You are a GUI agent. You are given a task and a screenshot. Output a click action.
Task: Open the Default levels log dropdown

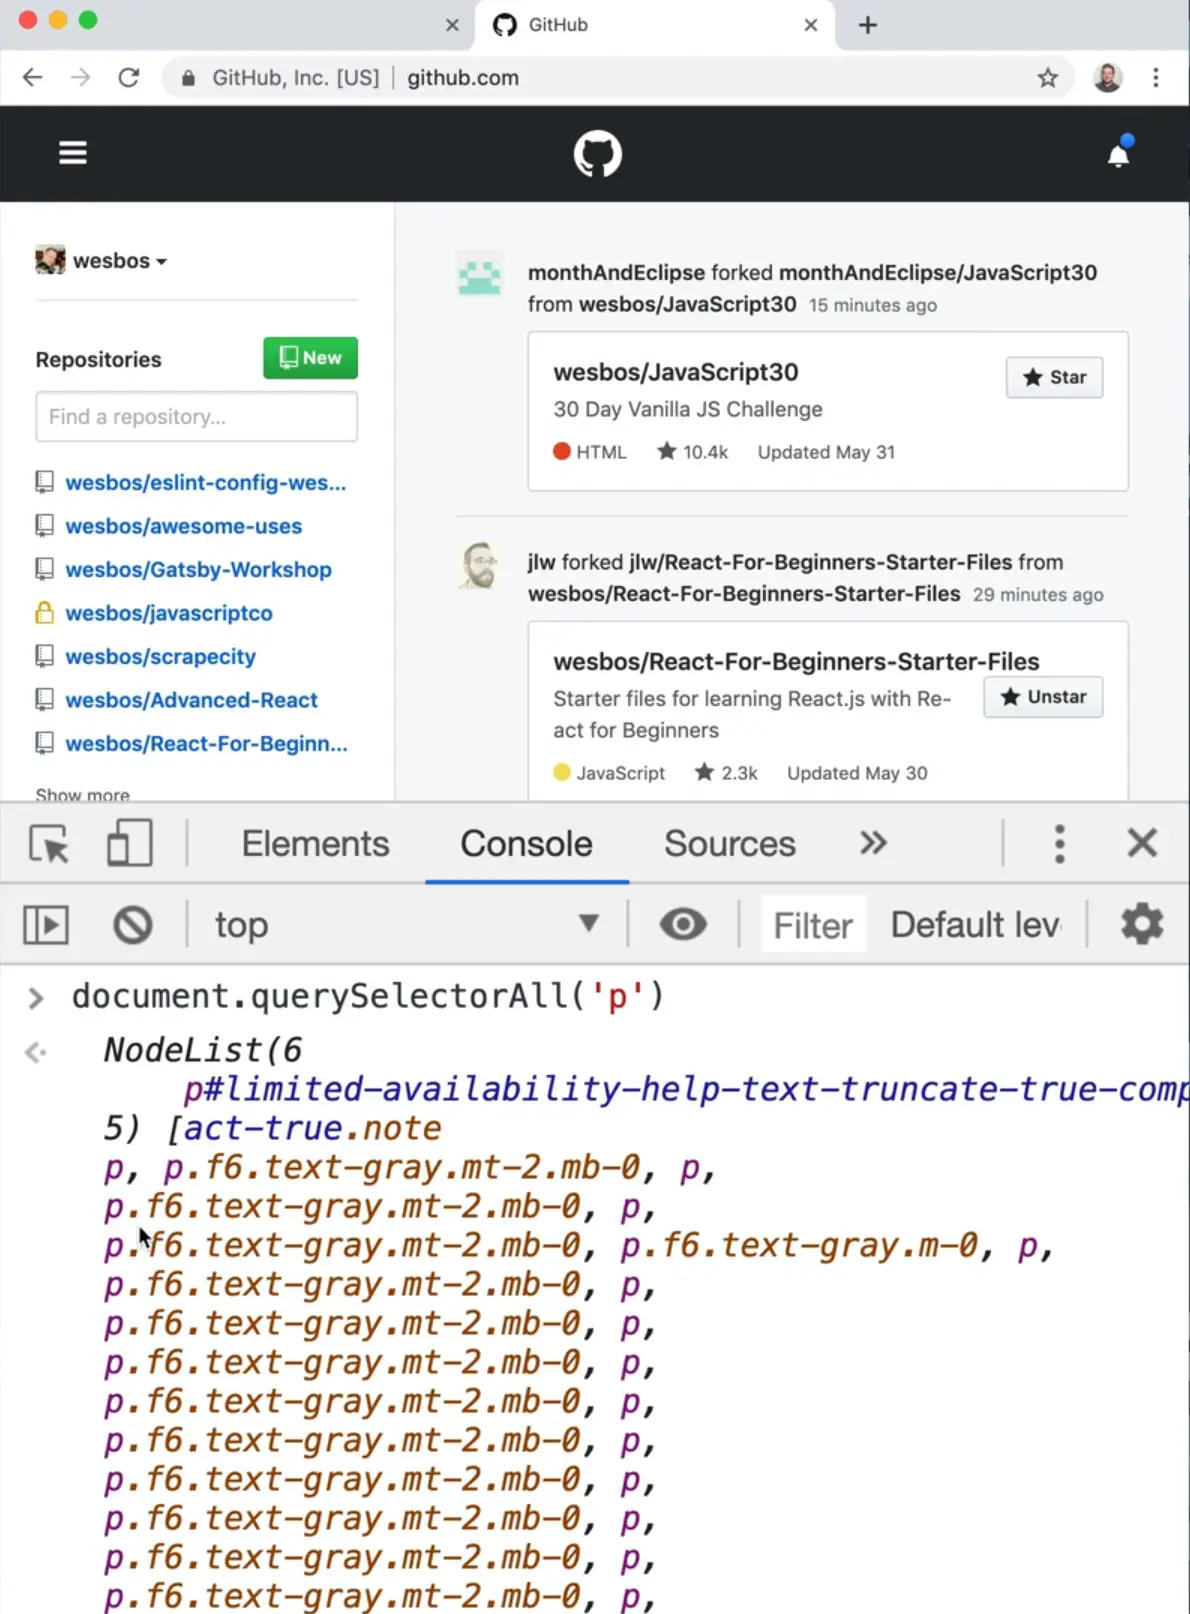(x=975, y=925)
